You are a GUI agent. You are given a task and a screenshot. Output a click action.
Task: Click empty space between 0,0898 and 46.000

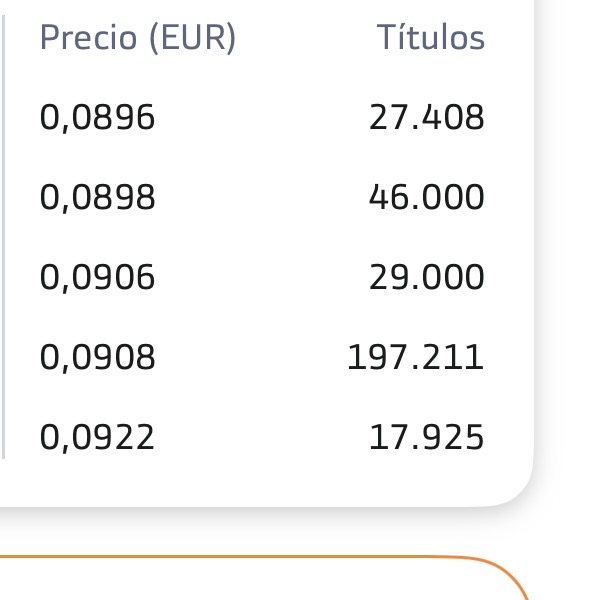pos(262,198)
